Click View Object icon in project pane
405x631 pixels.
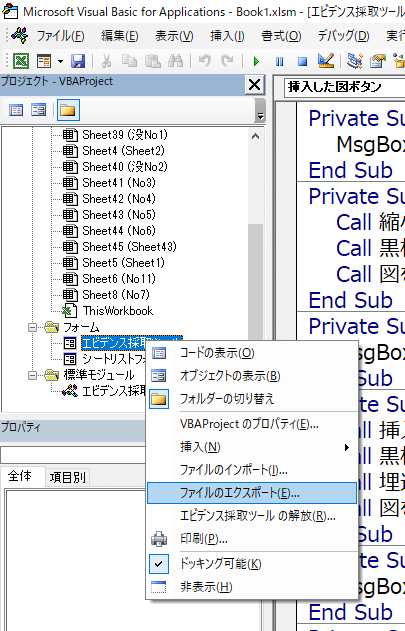pos(39,110)
